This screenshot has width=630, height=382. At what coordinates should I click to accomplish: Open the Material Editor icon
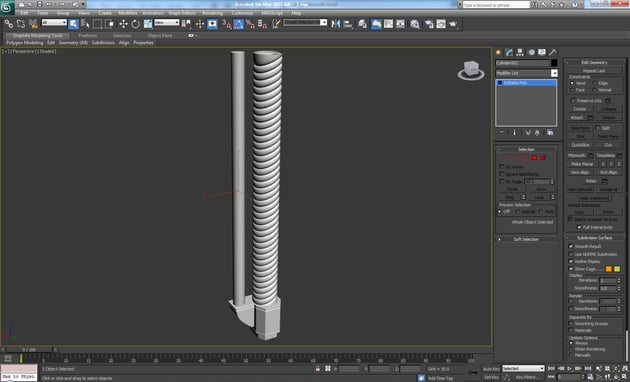[415, 24]
